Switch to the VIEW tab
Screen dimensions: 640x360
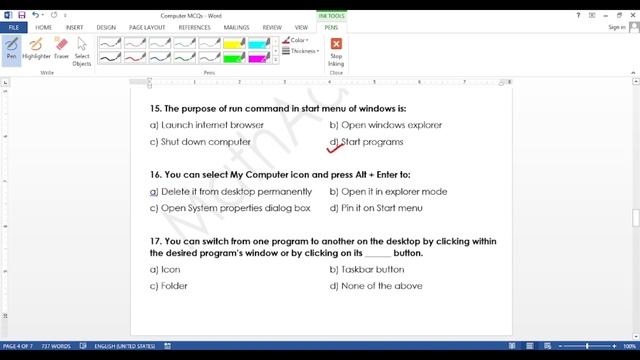point(301,27)
